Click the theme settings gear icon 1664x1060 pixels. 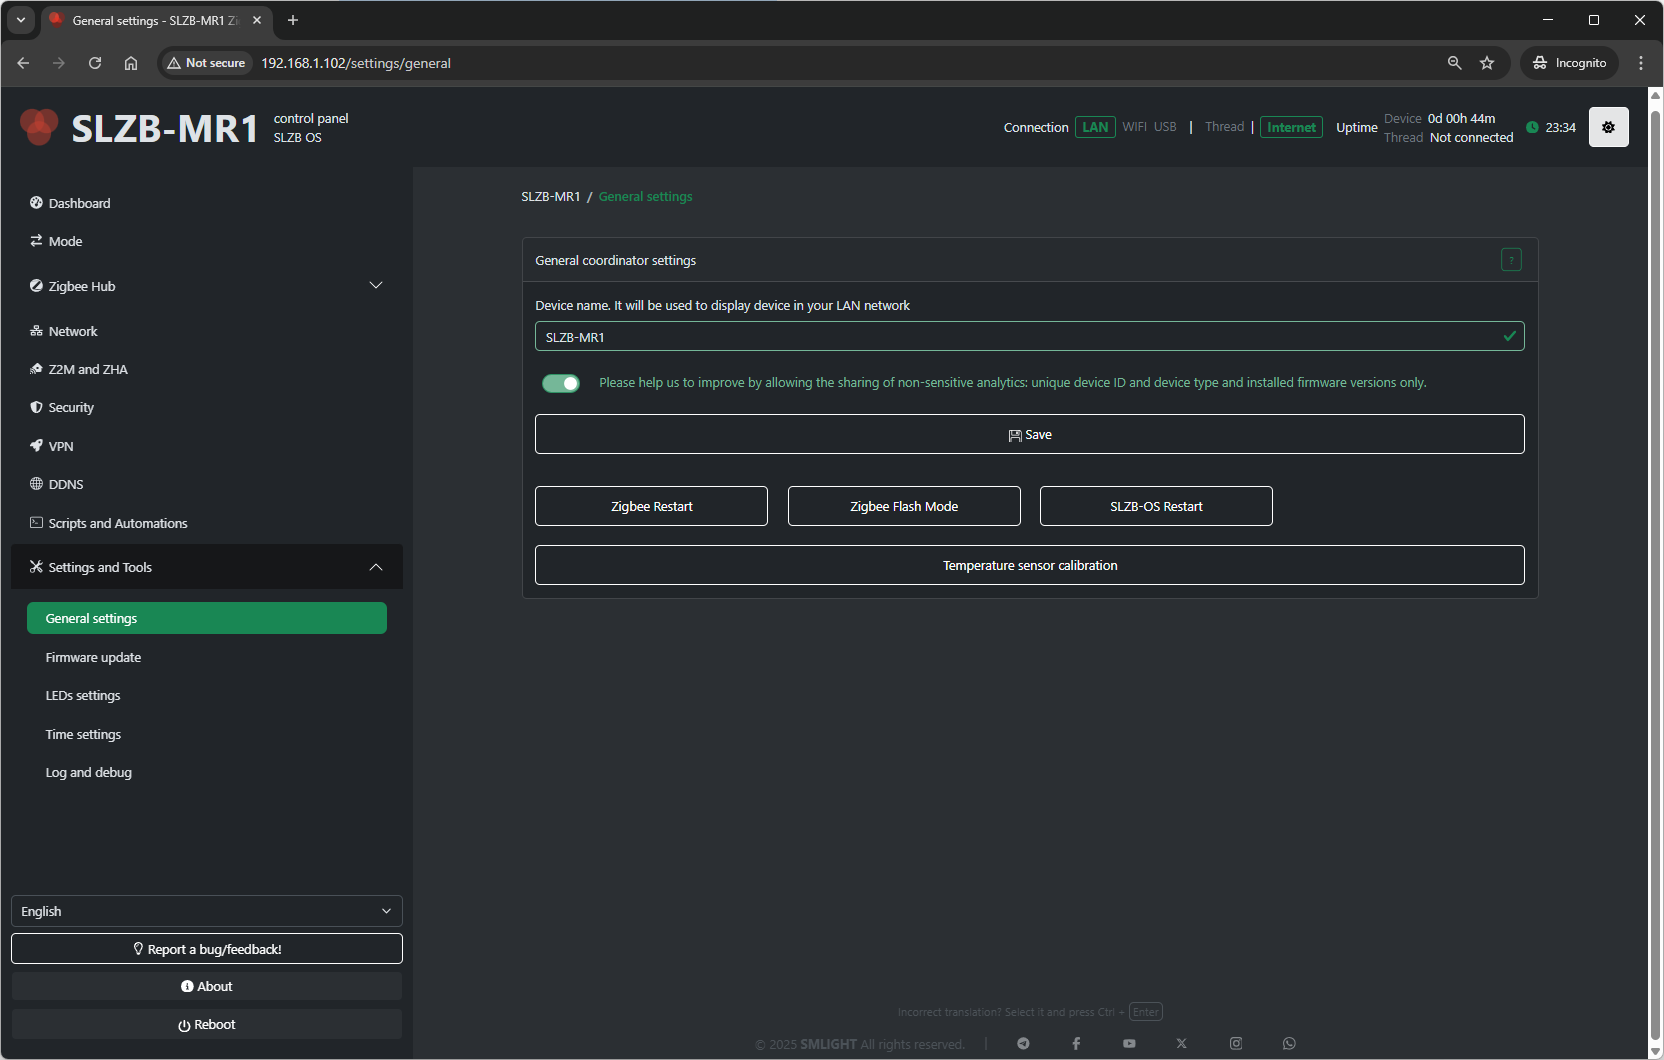[x=1608, y=127]
